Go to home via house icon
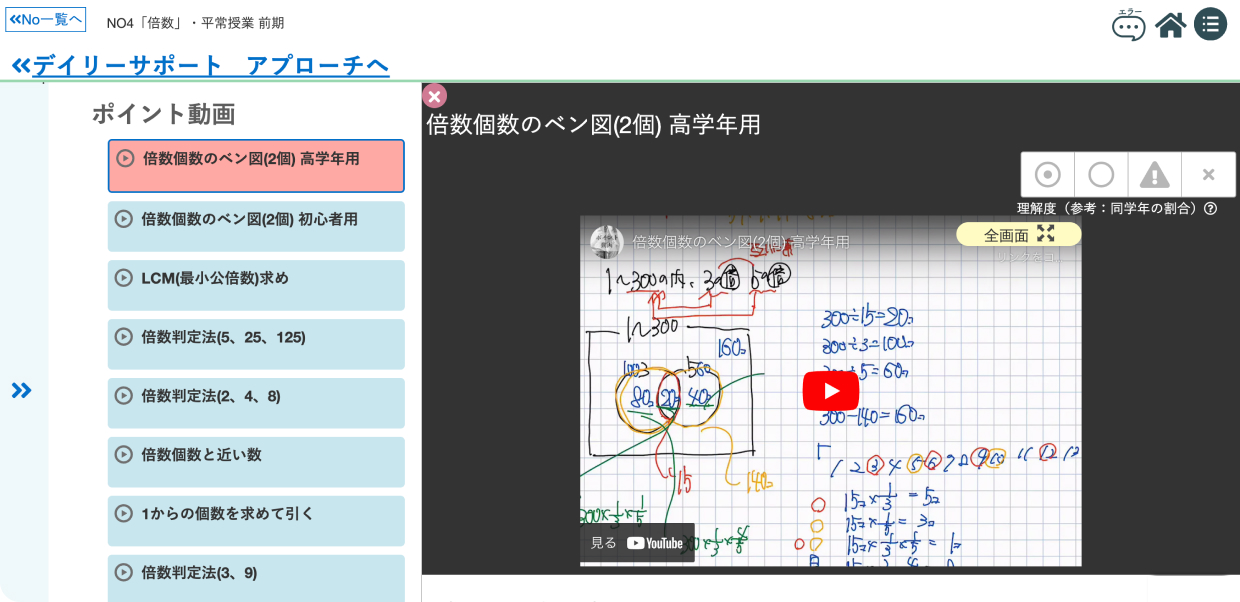Screen dimensions: 1240x602 click(x=1170, y=24)
